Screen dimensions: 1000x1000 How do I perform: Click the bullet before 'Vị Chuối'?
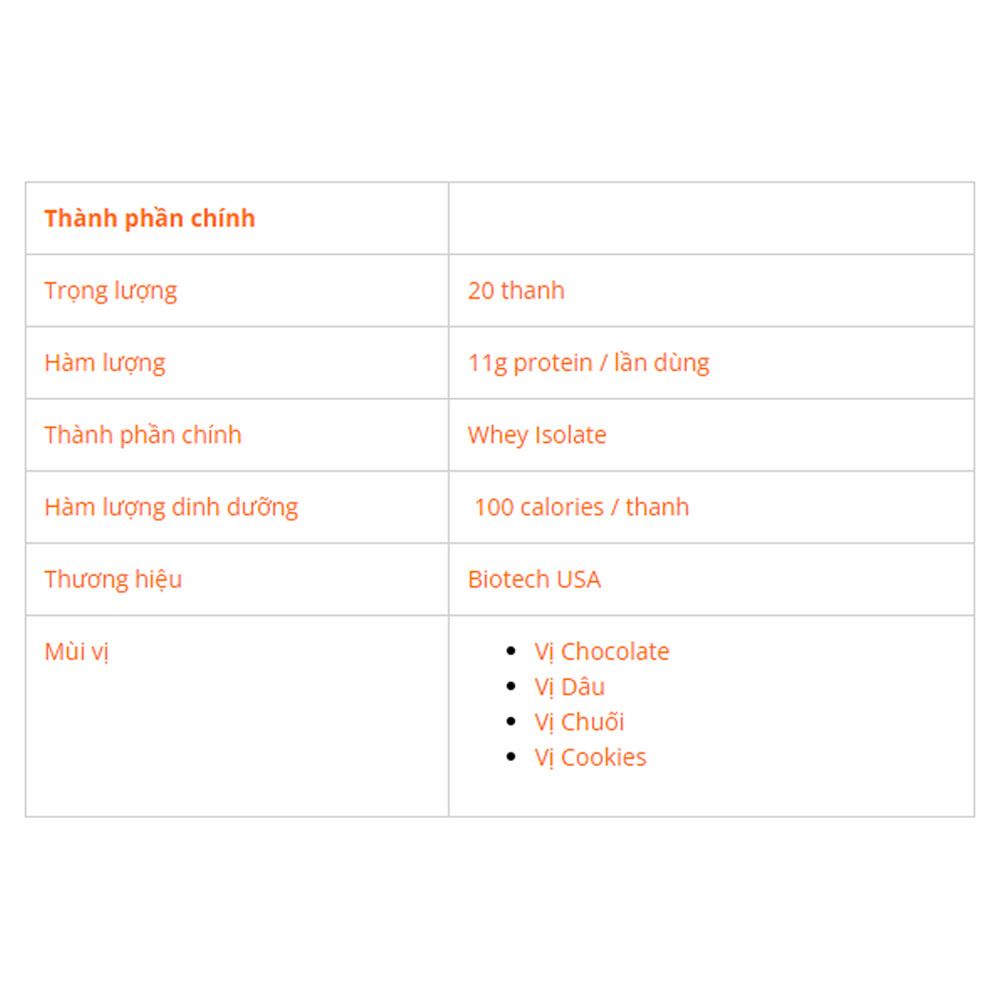pyautogui.click(x=510, y=721)
